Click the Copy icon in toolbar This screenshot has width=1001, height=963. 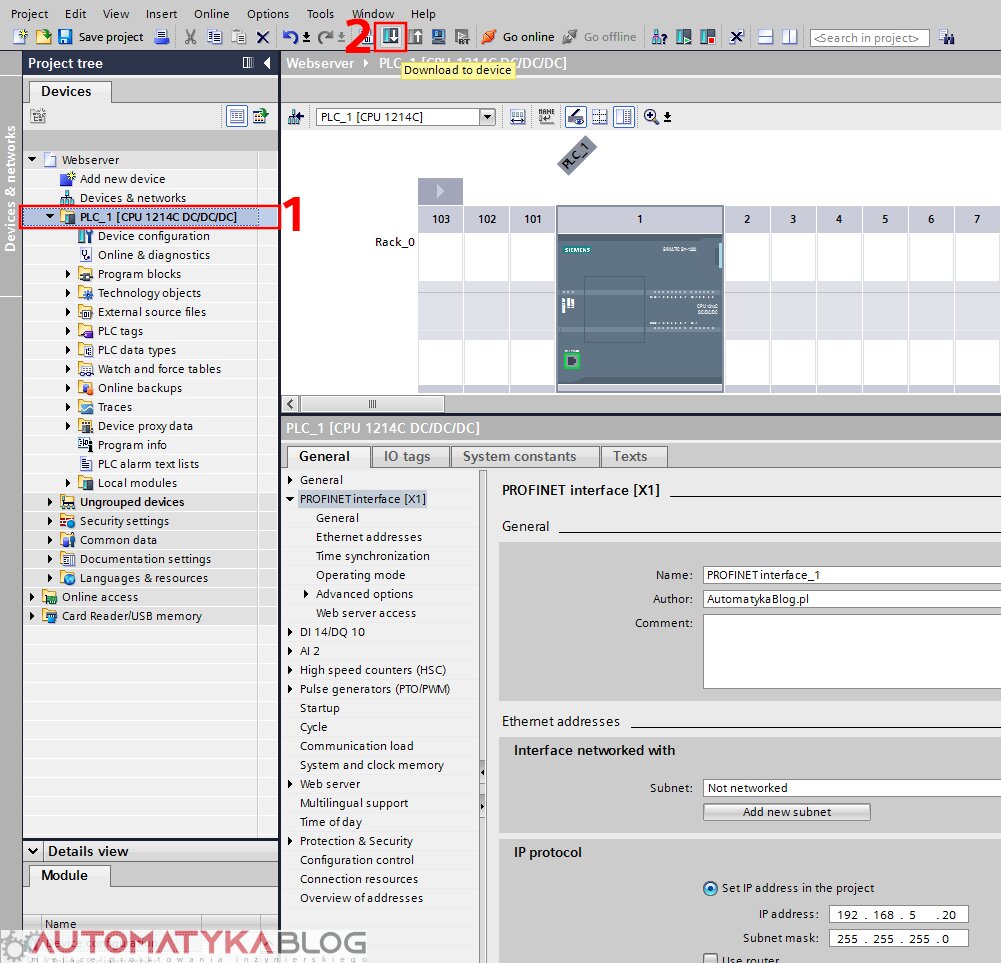tap(214, 37)
